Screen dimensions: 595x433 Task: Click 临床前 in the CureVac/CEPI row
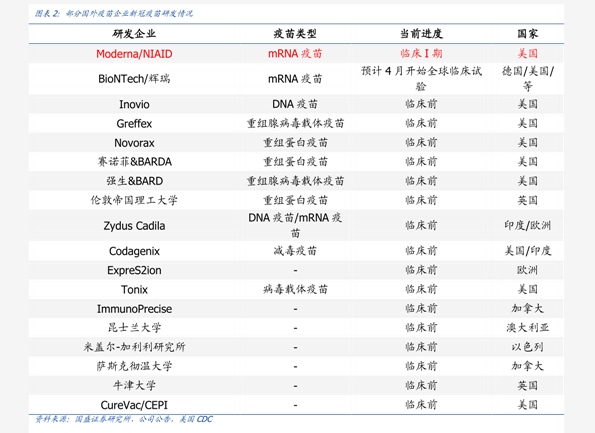coord(421,405)
